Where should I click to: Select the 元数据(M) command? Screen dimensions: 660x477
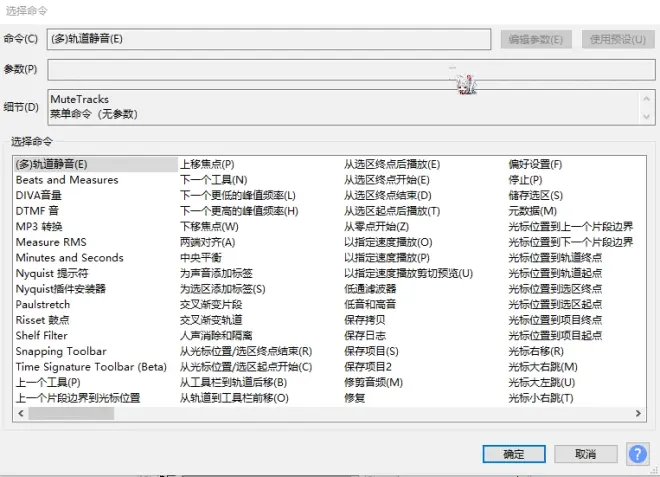coord(532,211)
